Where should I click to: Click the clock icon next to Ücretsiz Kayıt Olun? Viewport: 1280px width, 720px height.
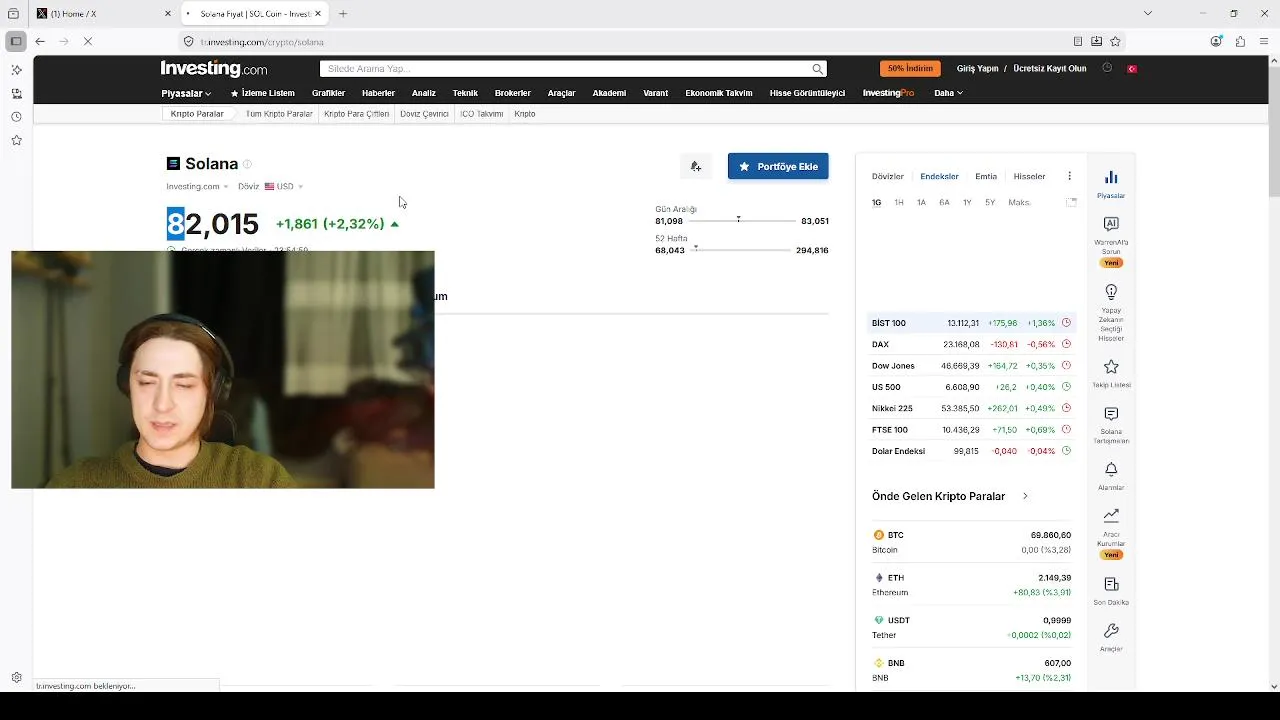[x=1107, y=68]
